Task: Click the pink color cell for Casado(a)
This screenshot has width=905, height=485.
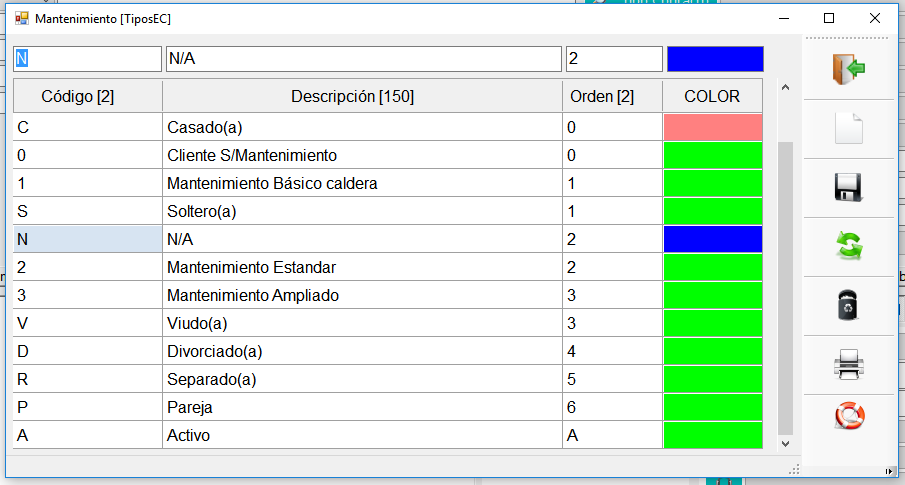Action: pos(713,127)
